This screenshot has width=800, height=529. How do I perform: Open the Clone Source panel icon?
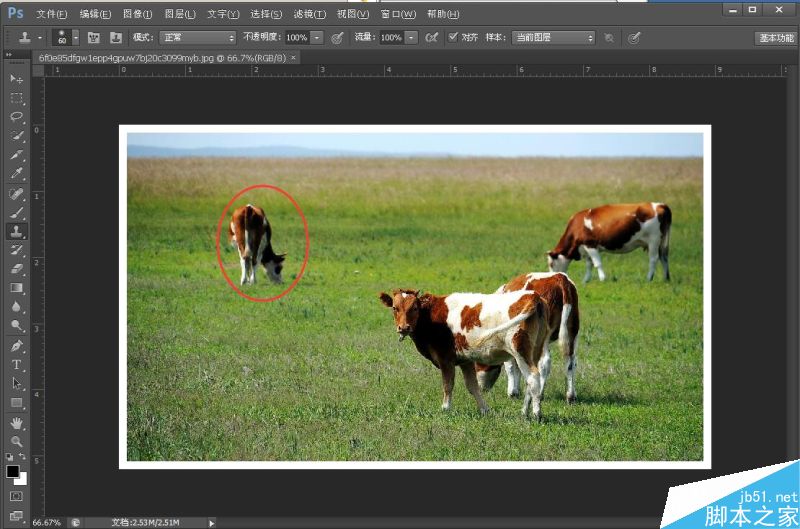116,37
